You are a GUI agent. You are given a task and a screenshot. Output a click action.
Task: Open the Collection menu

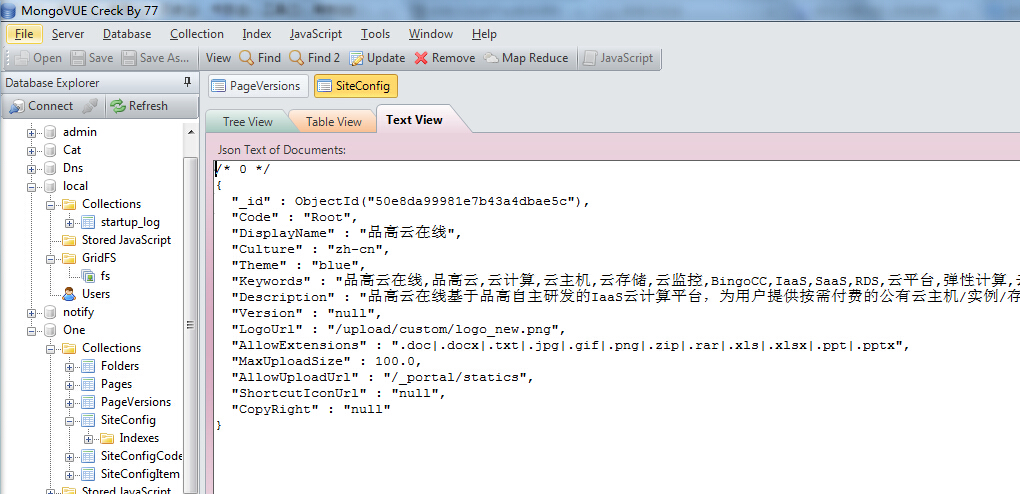click(x=196, y=34)
